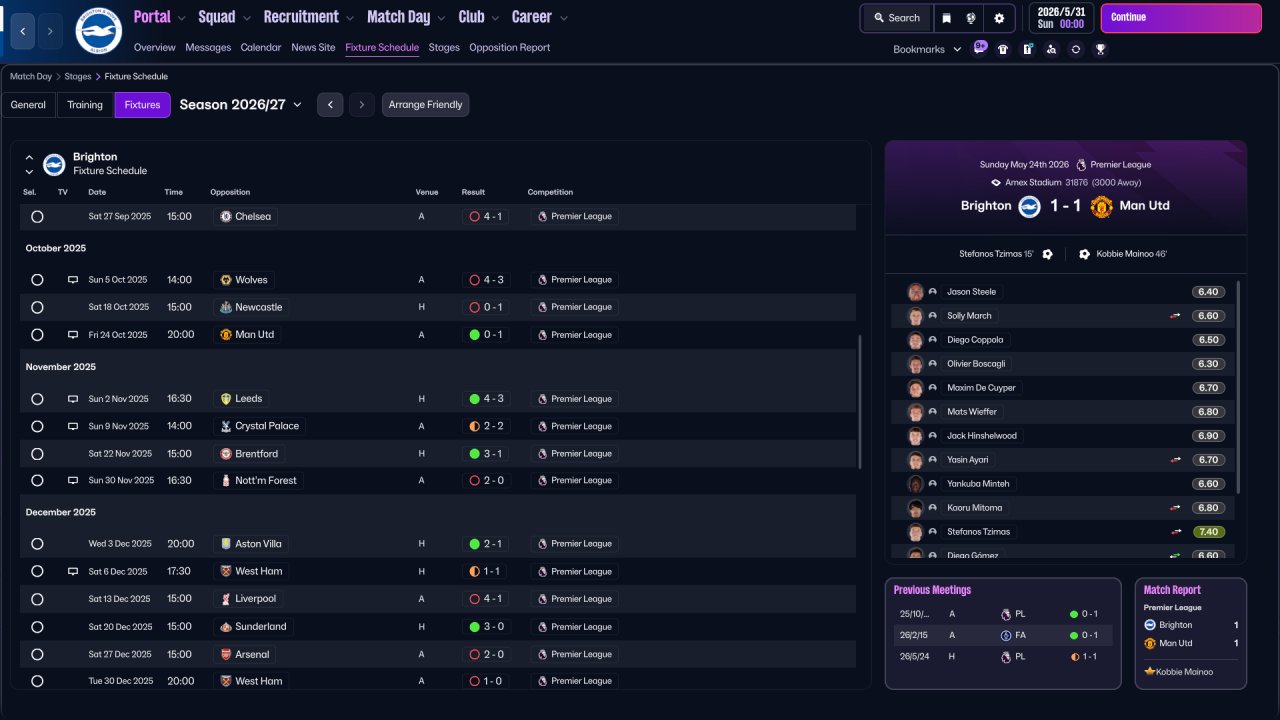This screenshot has width=1280, height=720.
Task: Click the Leeds crest in fixture list
Action: tap(226, 399)
